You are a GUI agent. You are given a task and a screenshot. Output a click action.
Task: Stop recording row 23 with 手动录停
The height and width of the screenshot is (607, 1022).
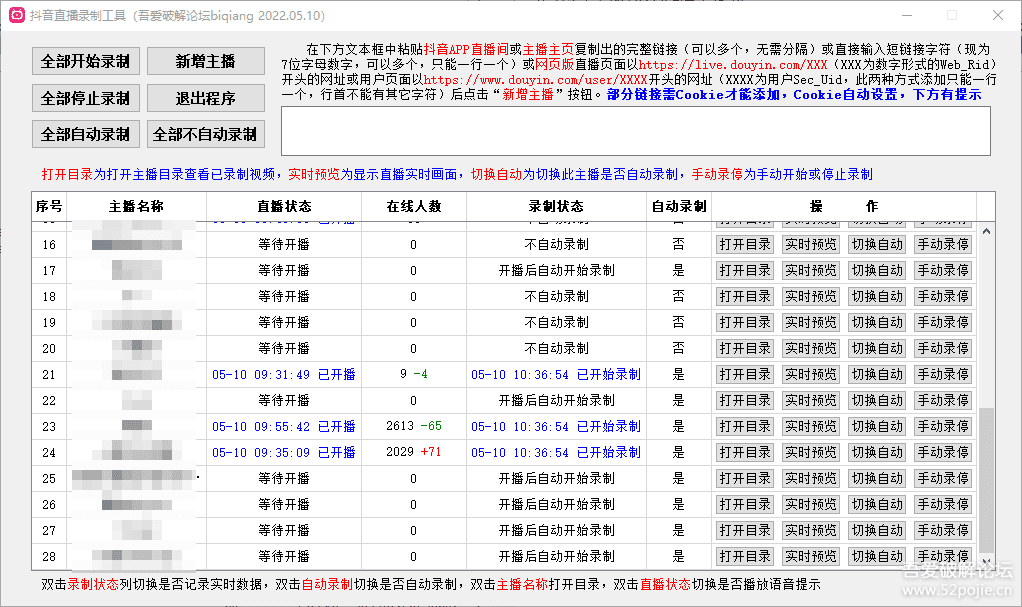point(942,426)
